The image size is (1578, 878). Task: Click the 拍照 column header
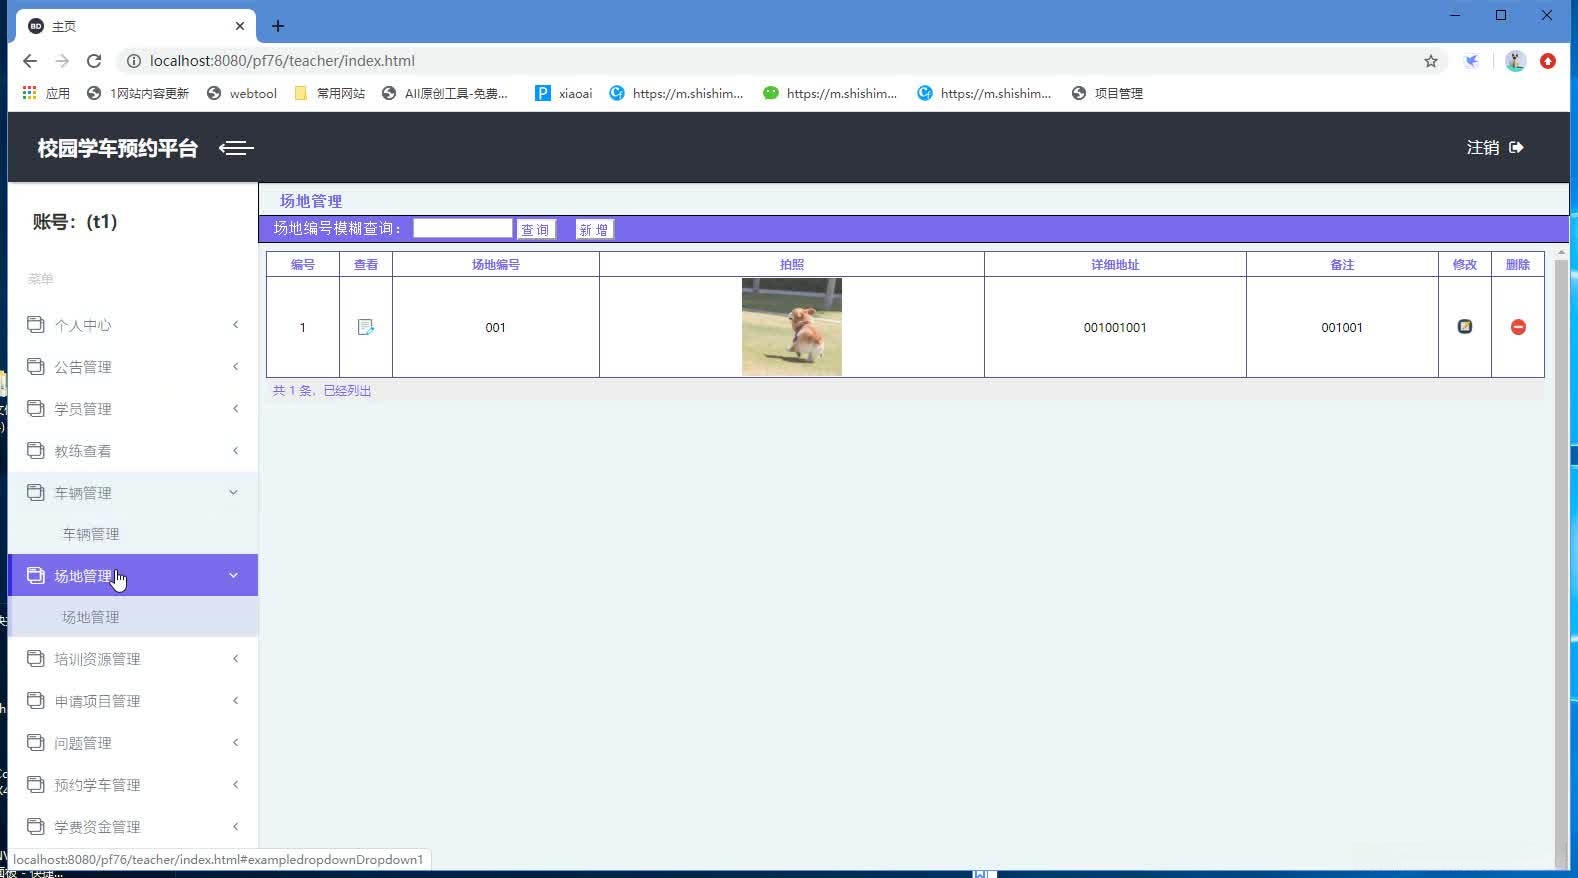pyautogui.click(x=792, y=264)
